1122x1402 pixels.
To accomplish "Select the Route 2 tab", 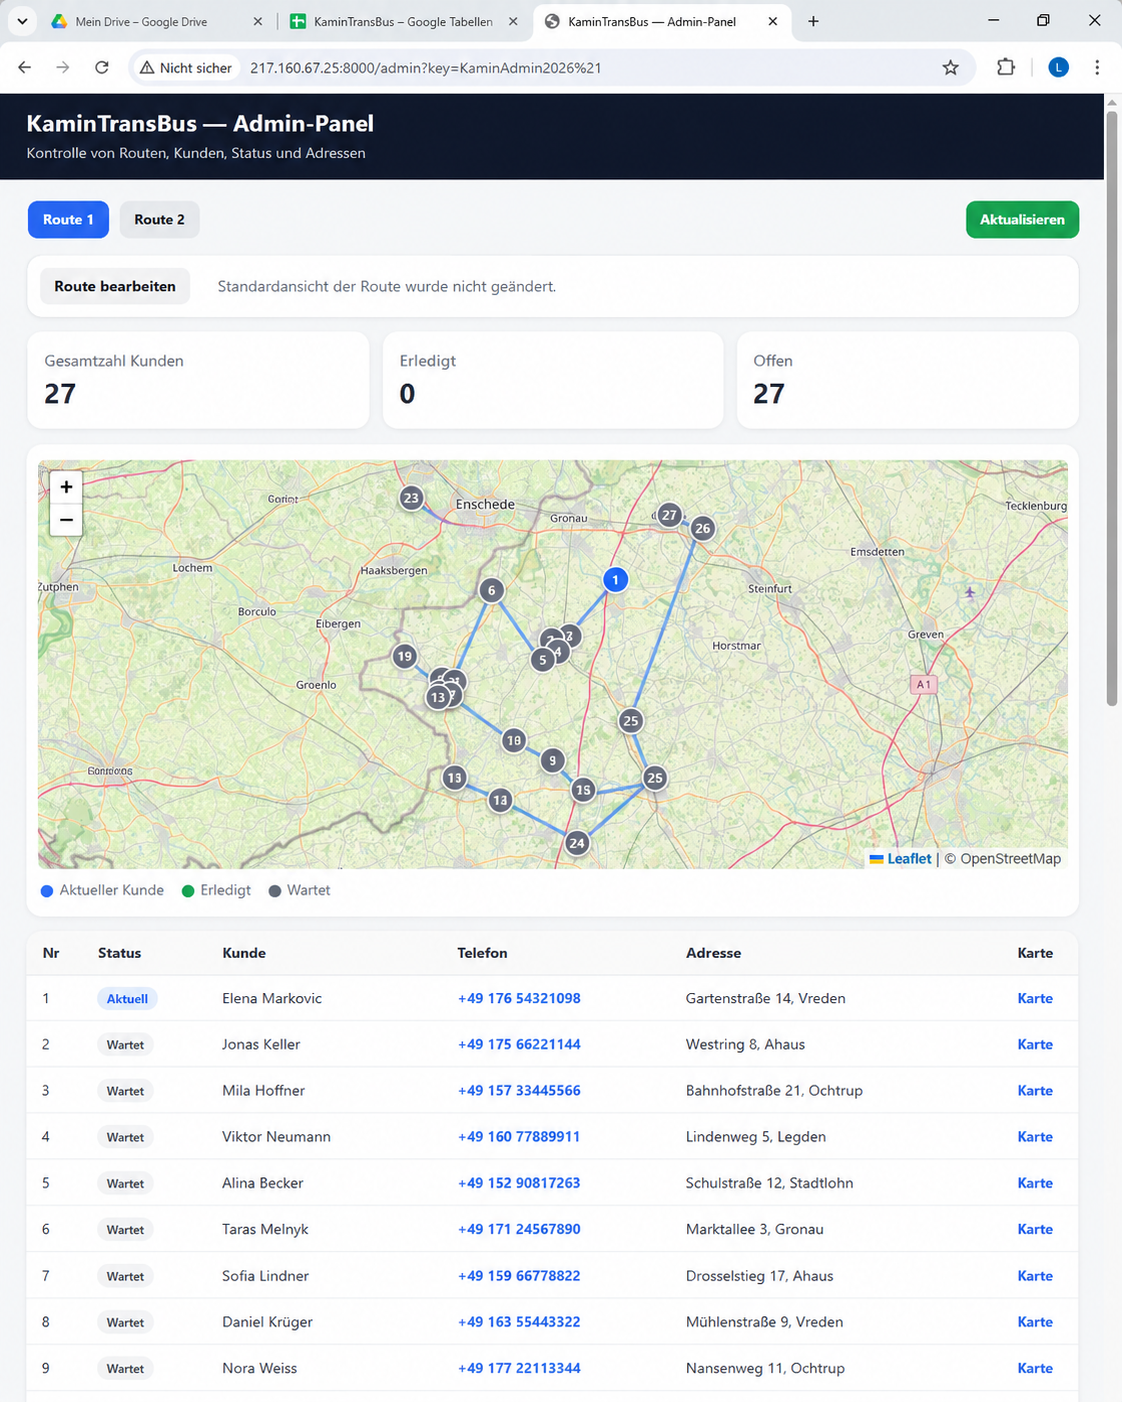I will (160, 219).
